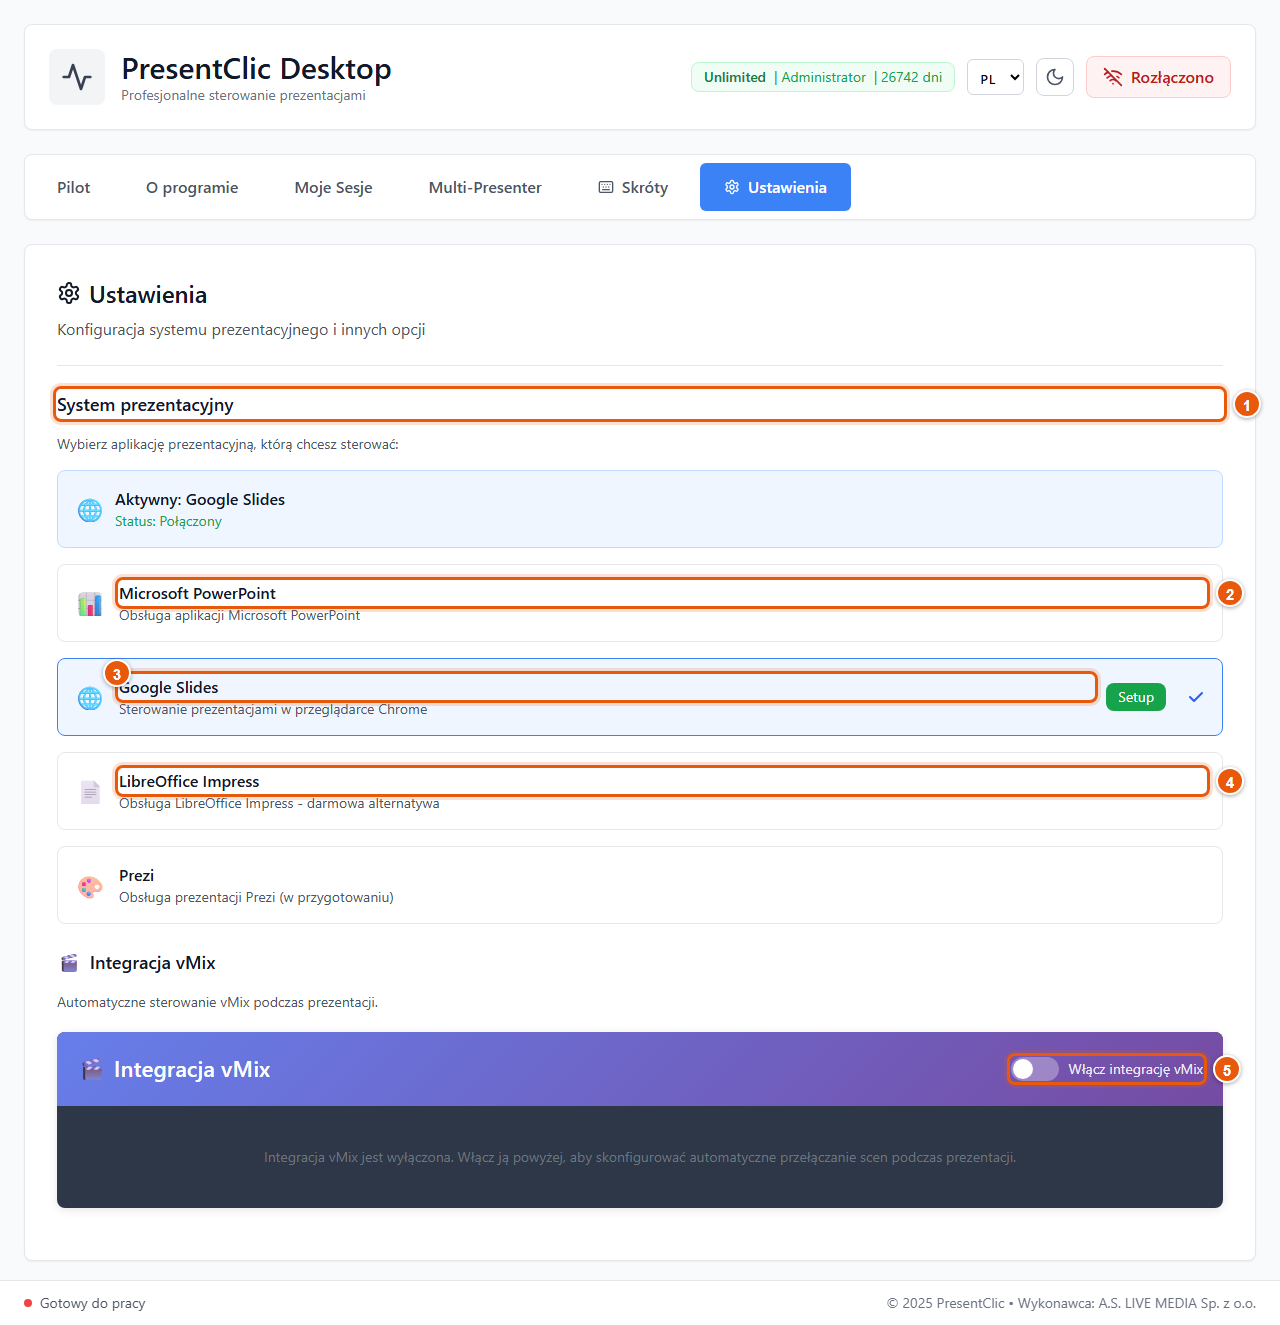The image size is (1280, 1325).
Task: Select the Prezi presentation option
Action: coord(640,885)
